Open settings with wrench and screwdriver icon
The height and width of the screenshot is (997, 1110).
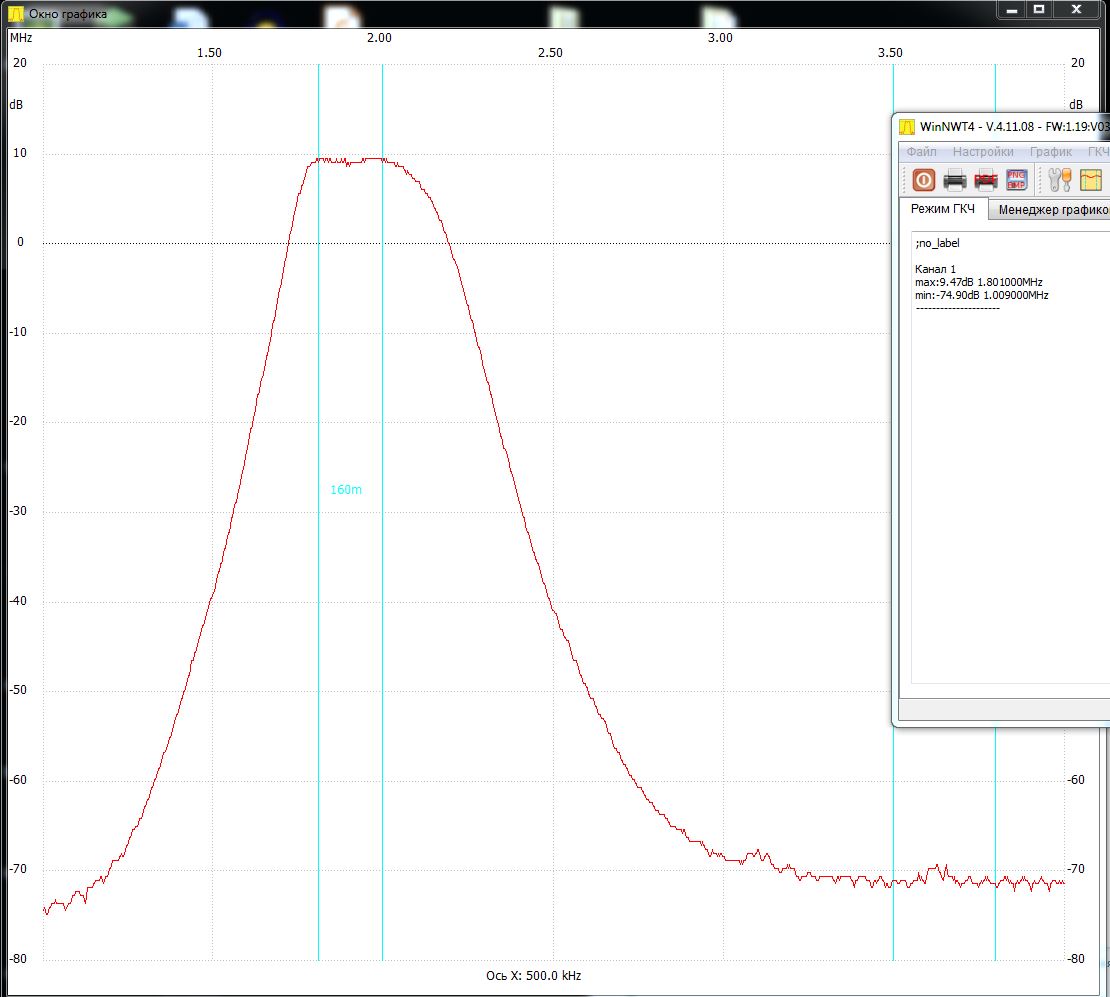pos(1059,180)
